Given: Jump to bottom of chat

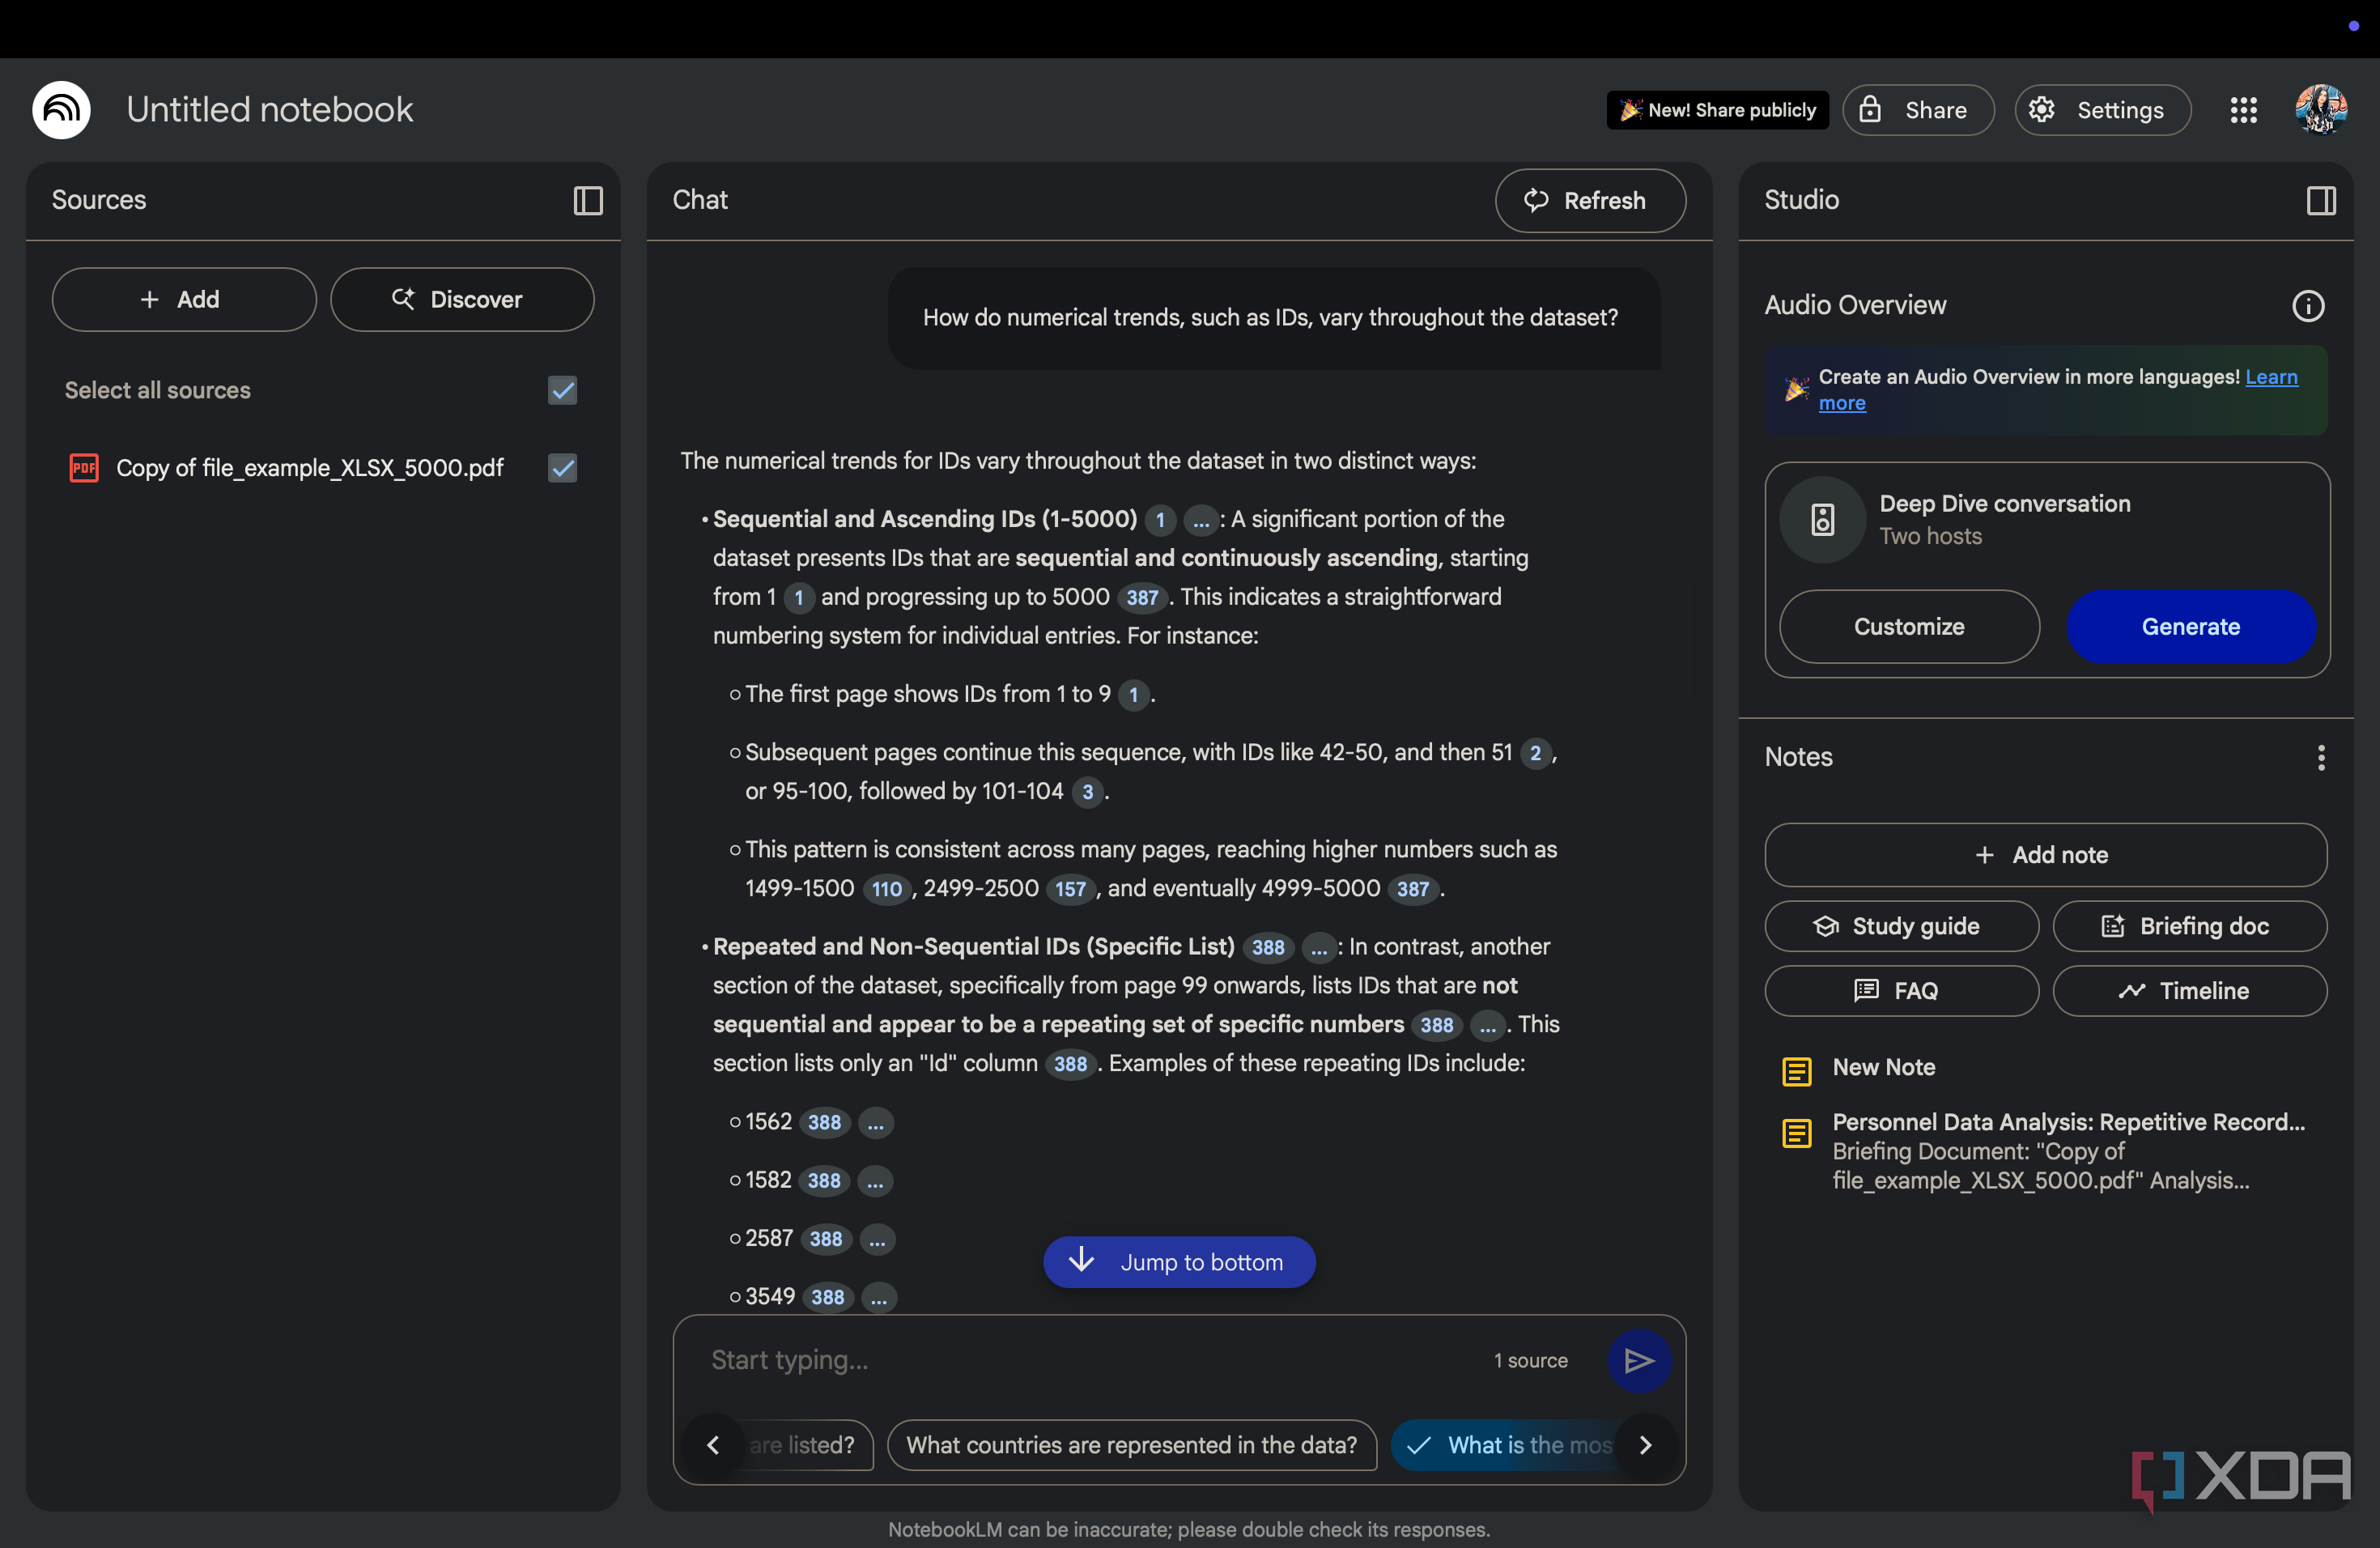Looking at the screenshot, I should point(1179,1262).
